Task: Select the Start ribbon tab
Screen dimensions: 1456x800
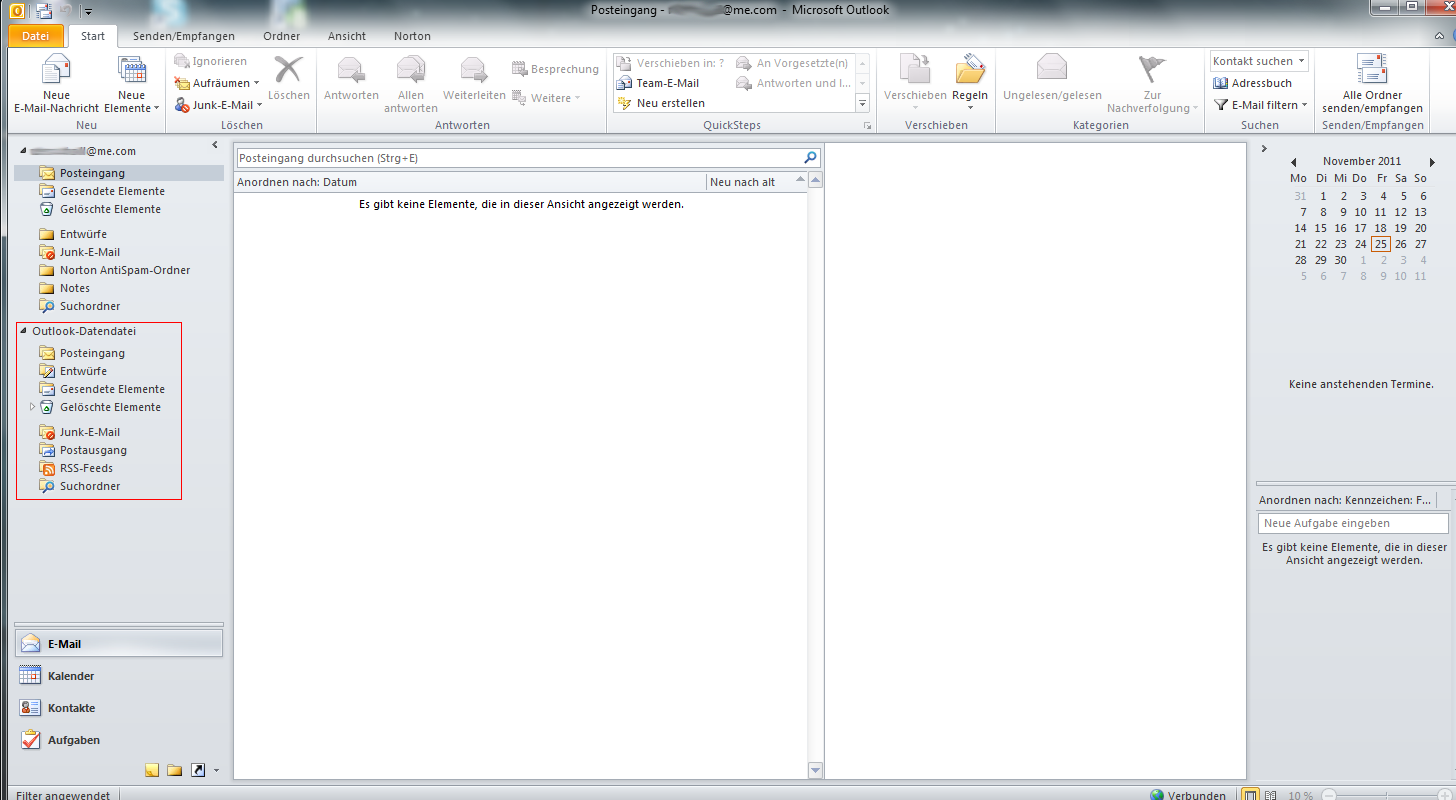Action: click(93, 36)
